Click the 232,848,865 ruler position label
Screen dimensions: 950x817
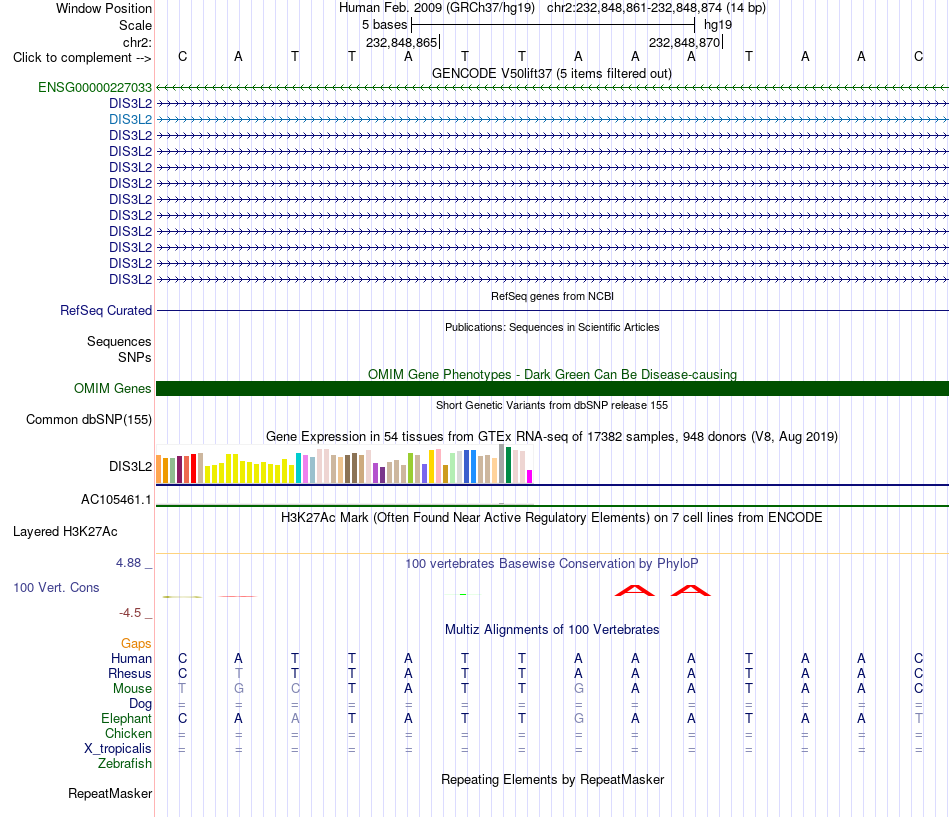click(401, 42)
